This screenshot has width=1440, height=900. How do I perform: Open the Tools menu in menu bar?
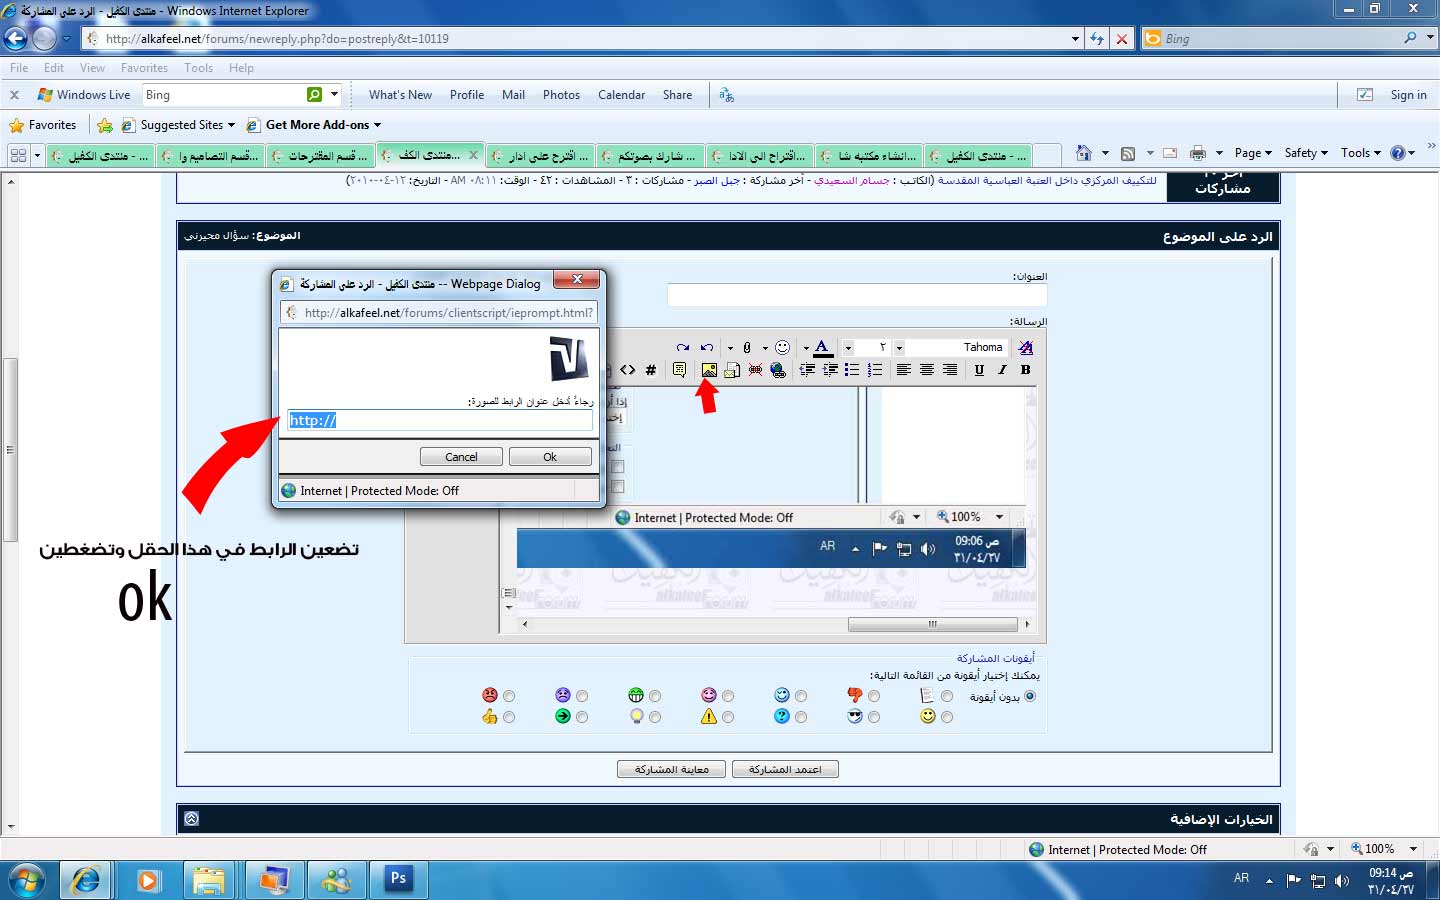(198, 68)
